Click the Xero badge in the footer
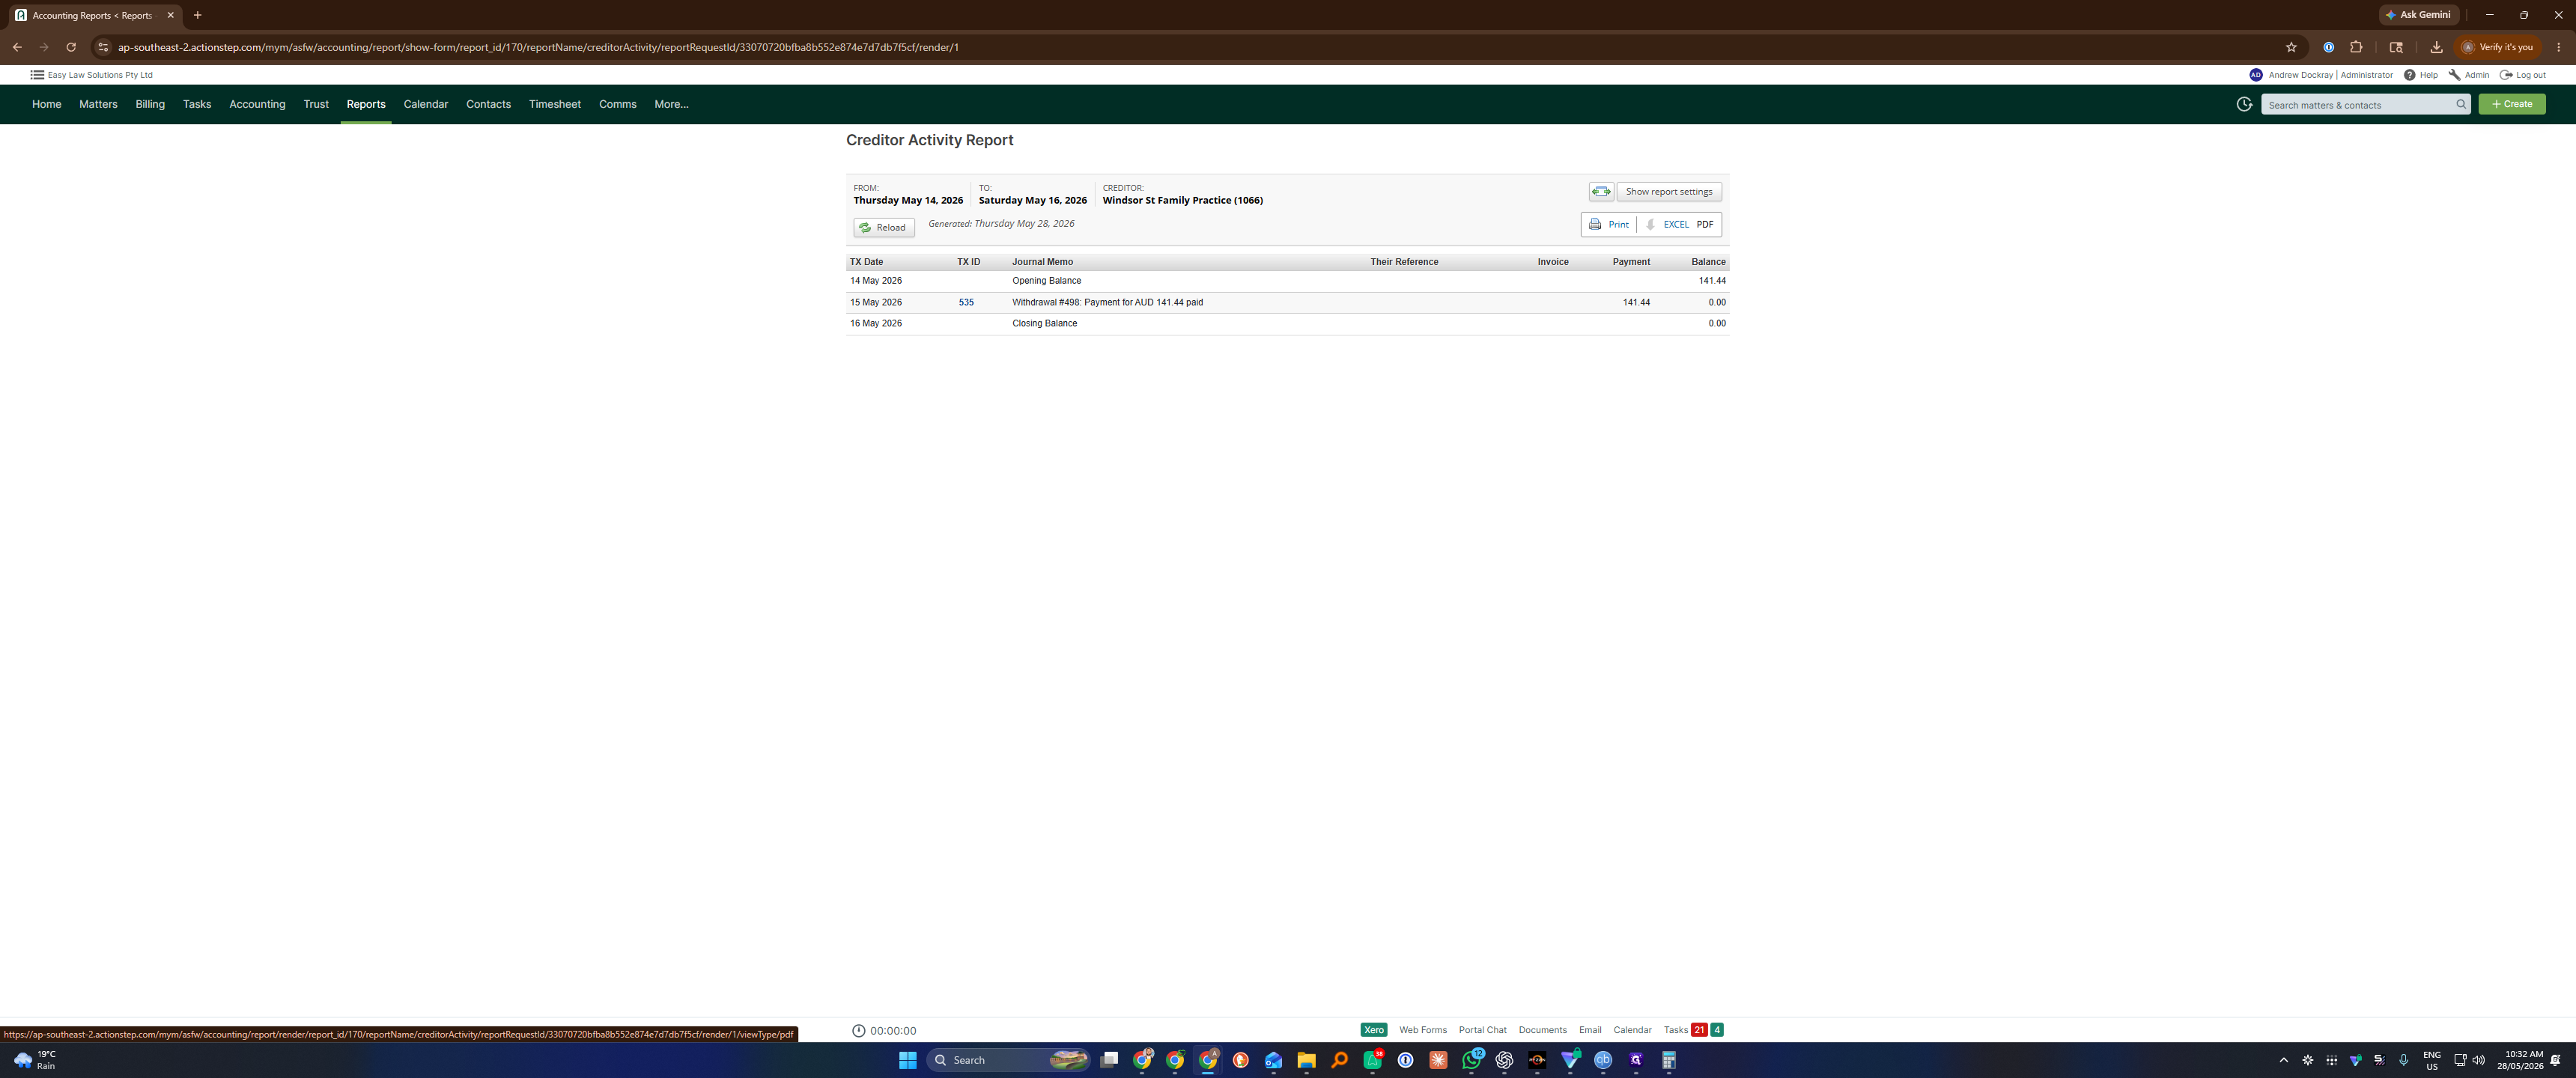The image size is (2576, 1078). point(1374,1030)
